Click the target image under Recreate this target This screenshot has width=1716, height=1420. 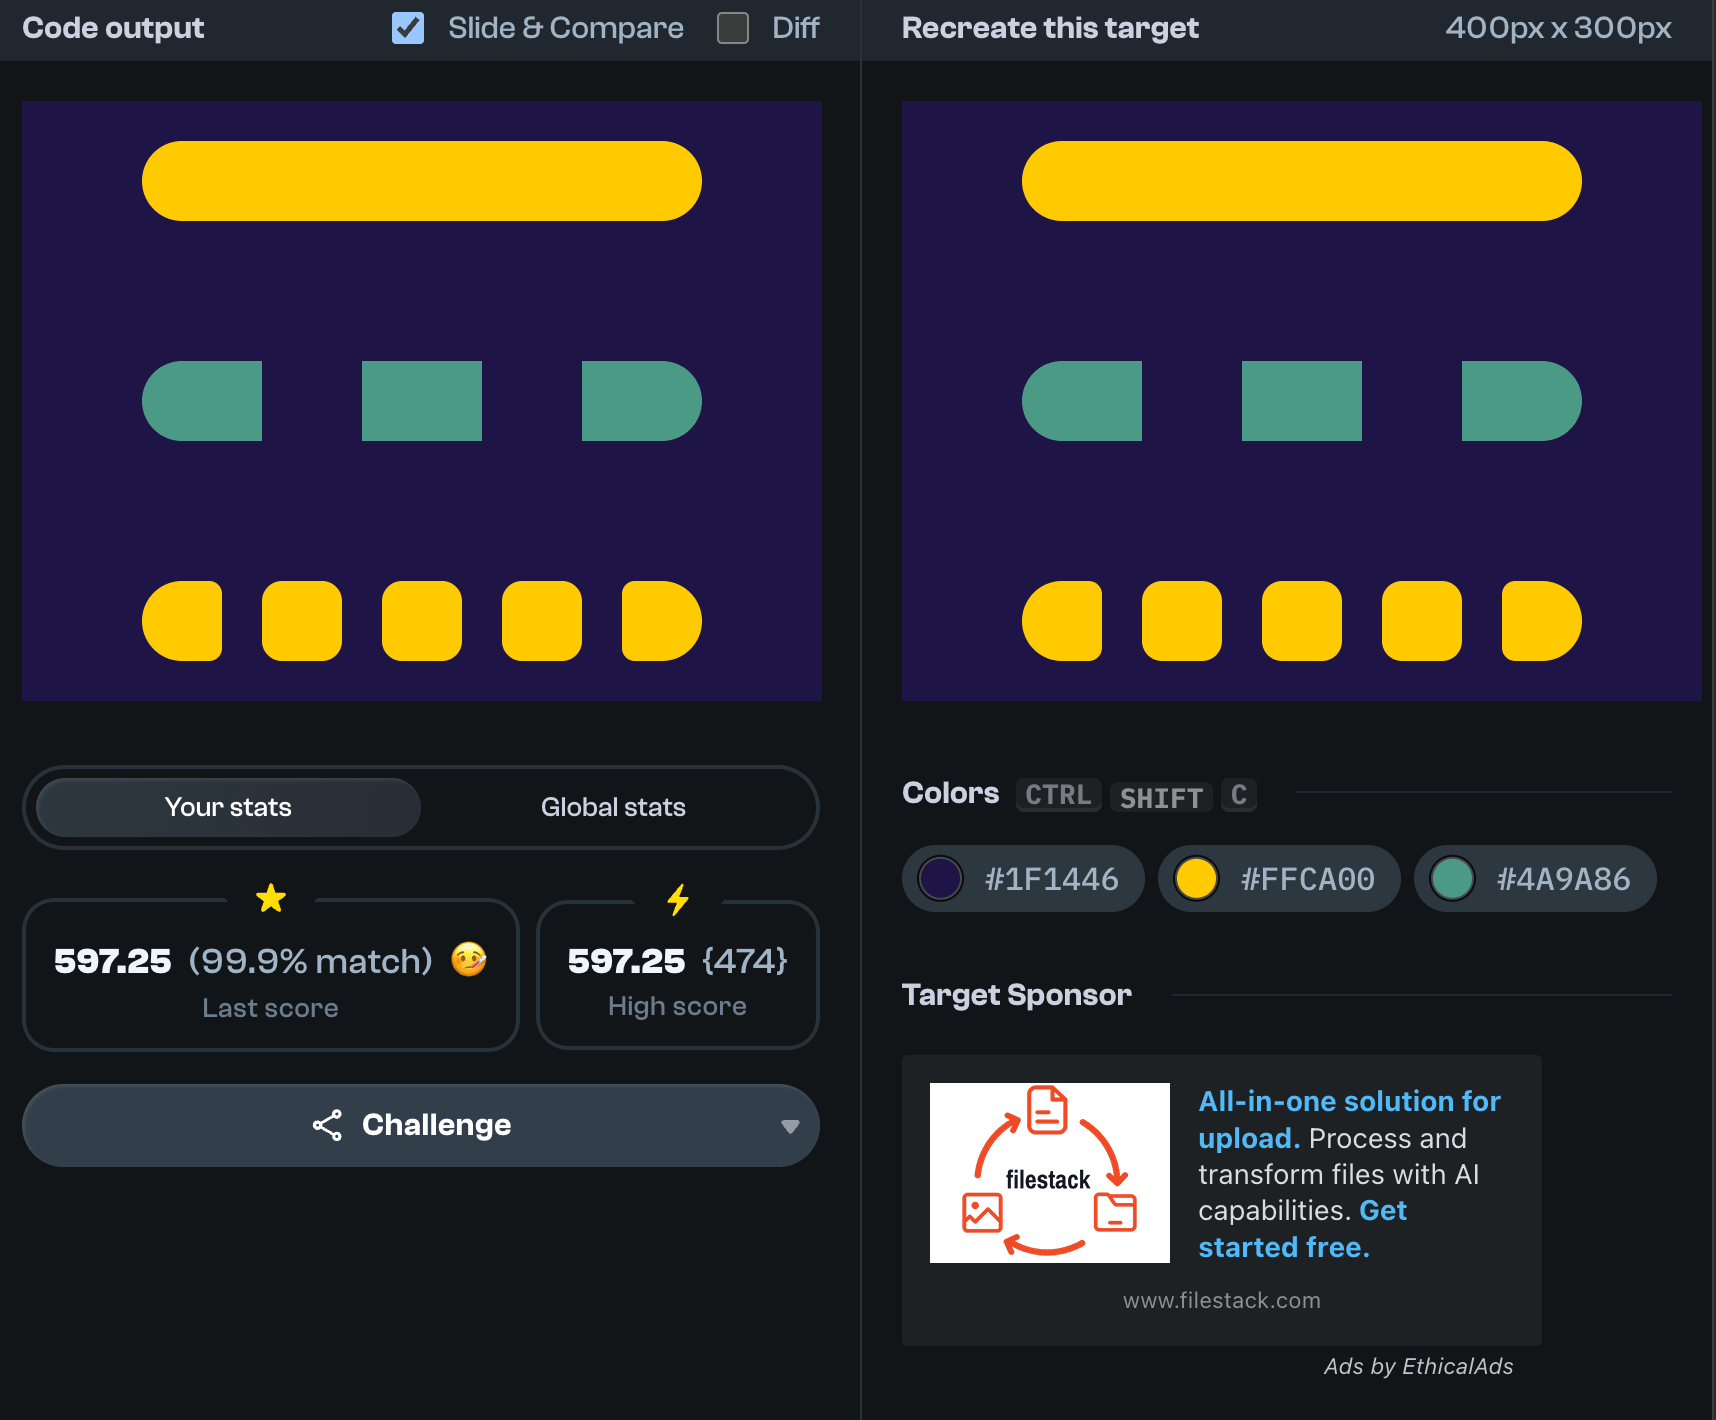(x=1301, y=400)
